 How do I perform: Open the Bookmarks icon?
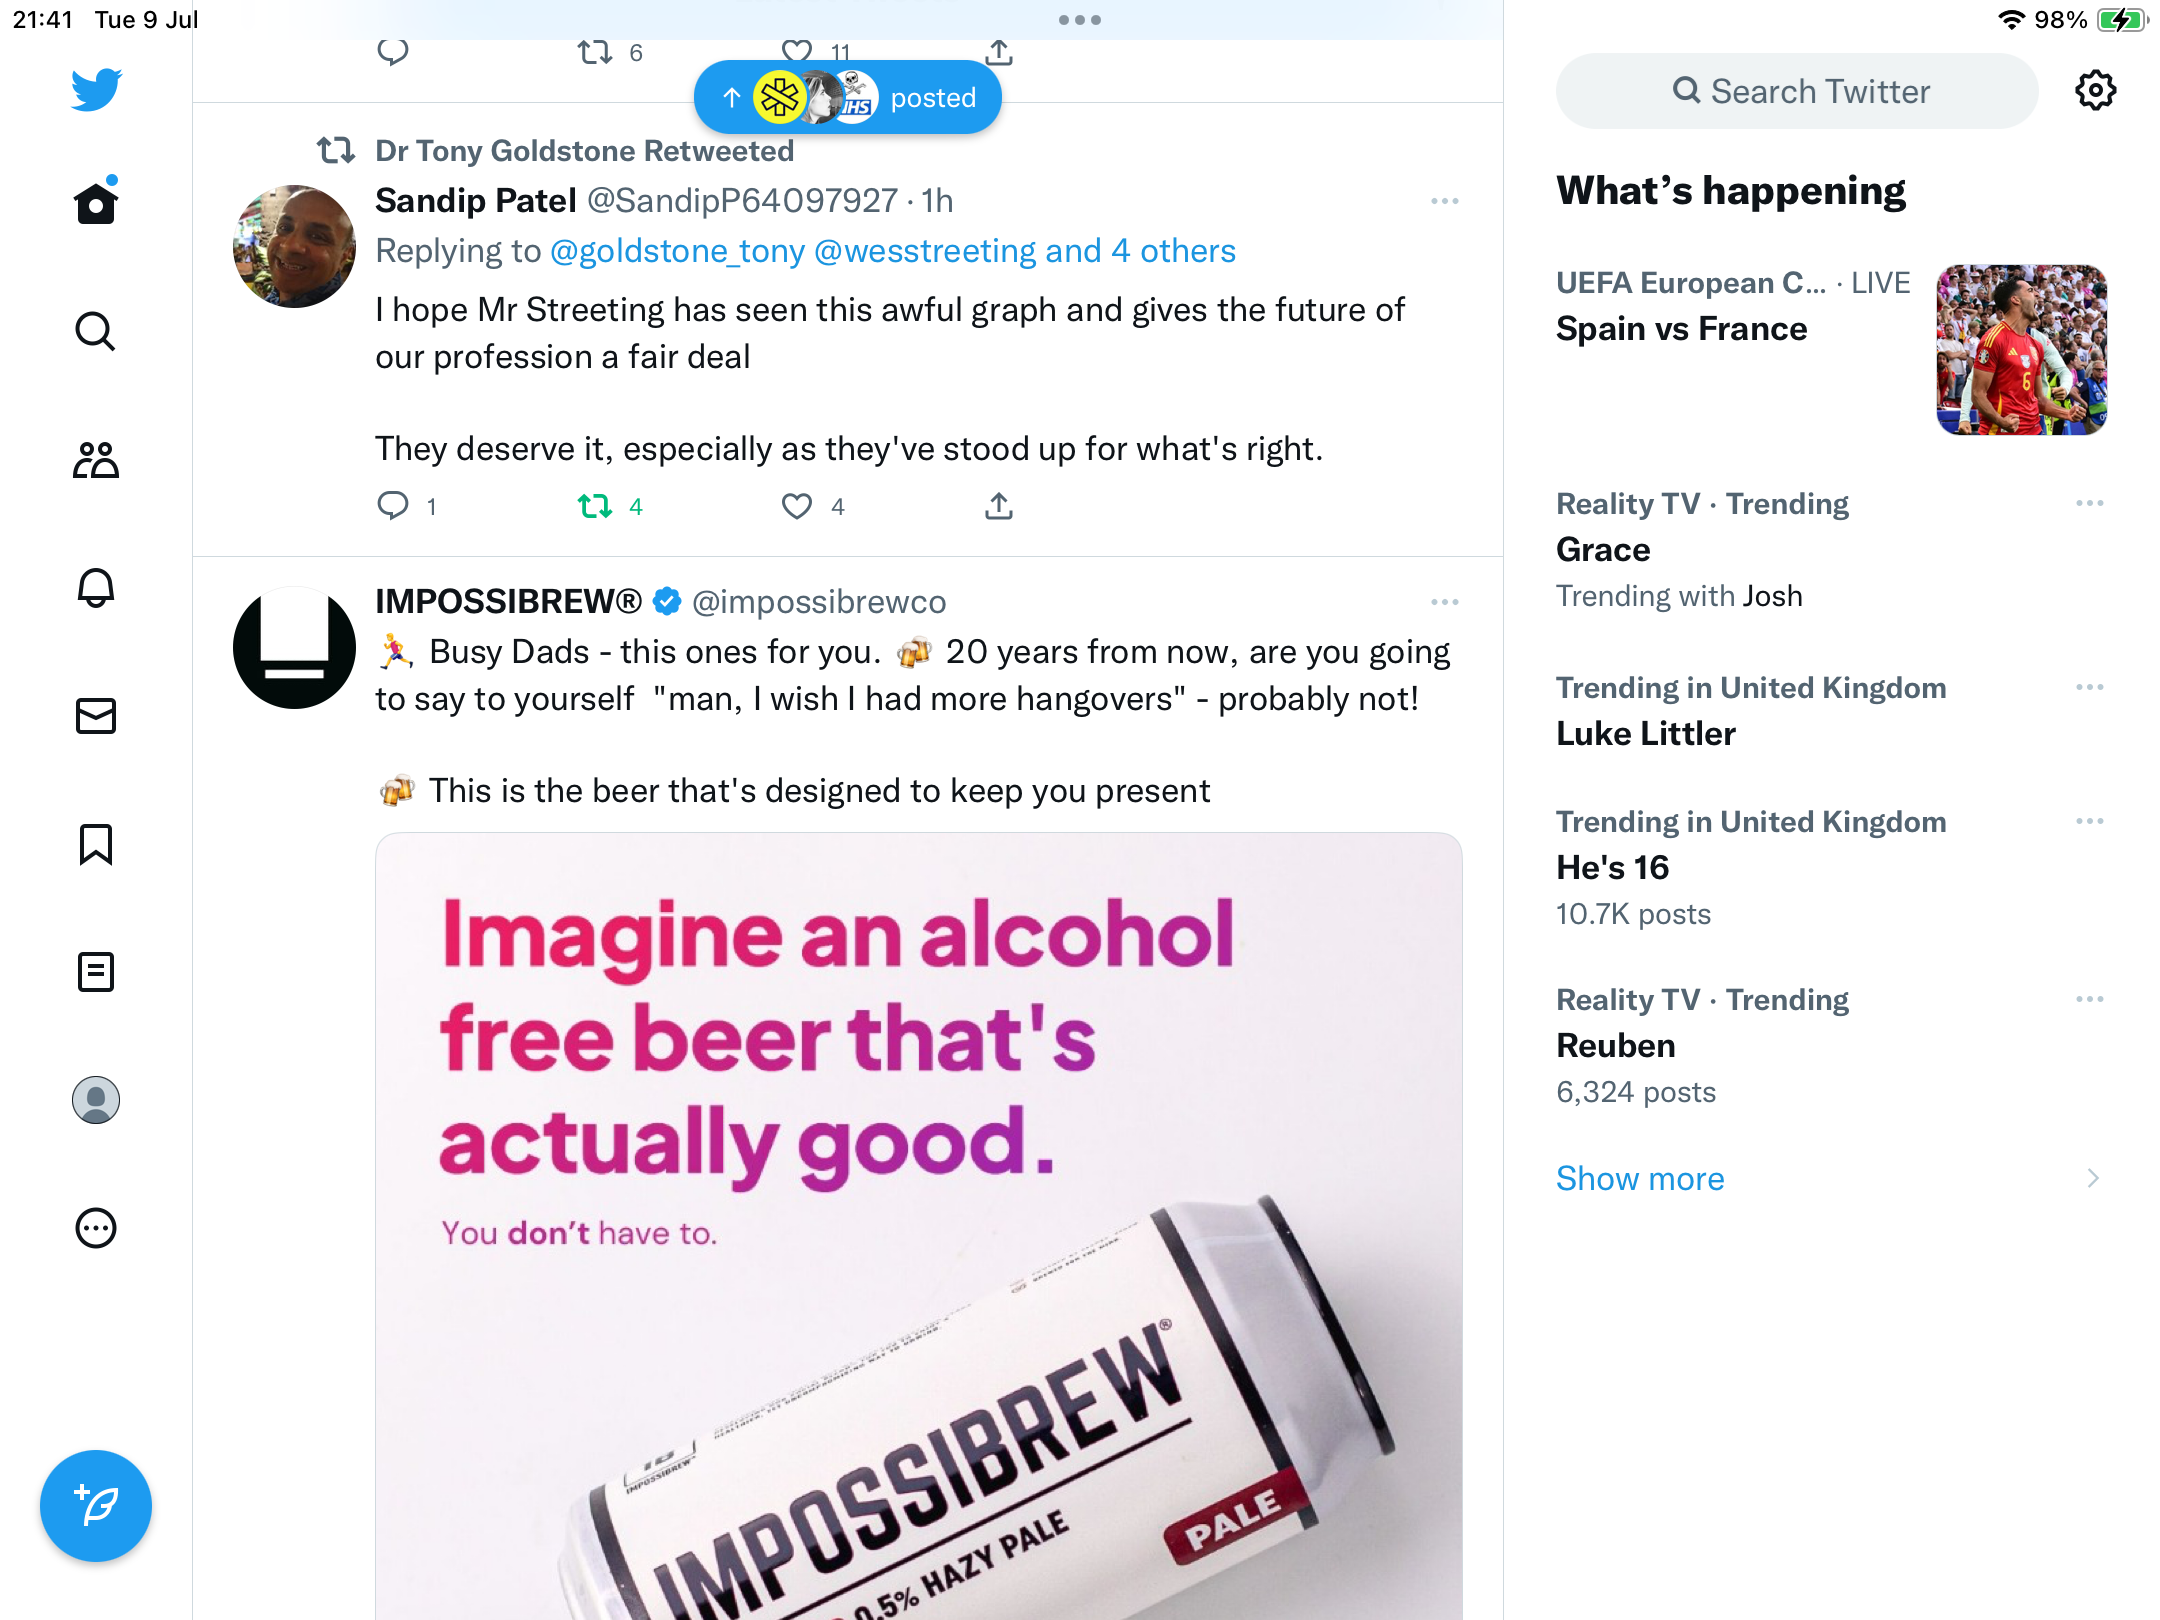point(96,844)
